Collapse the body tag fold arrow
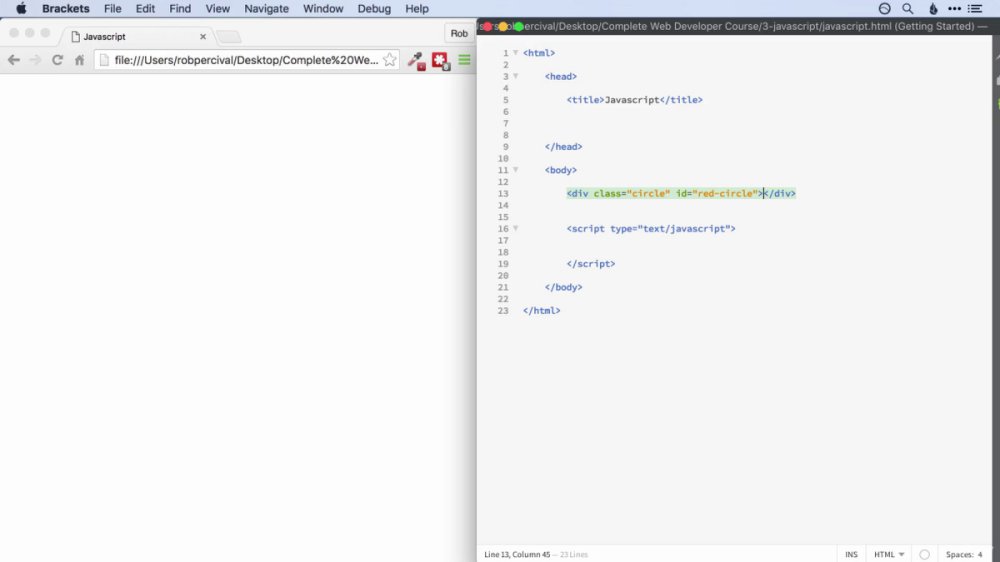The image size is (1000, 562). tap(516, 170)
